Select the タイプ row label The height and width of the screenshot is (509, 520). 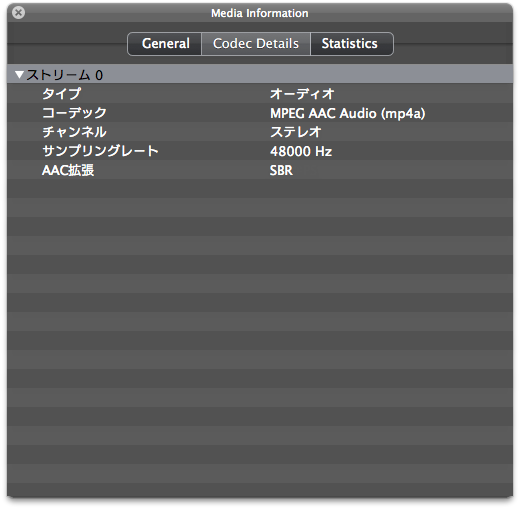(x=62, y=93)
